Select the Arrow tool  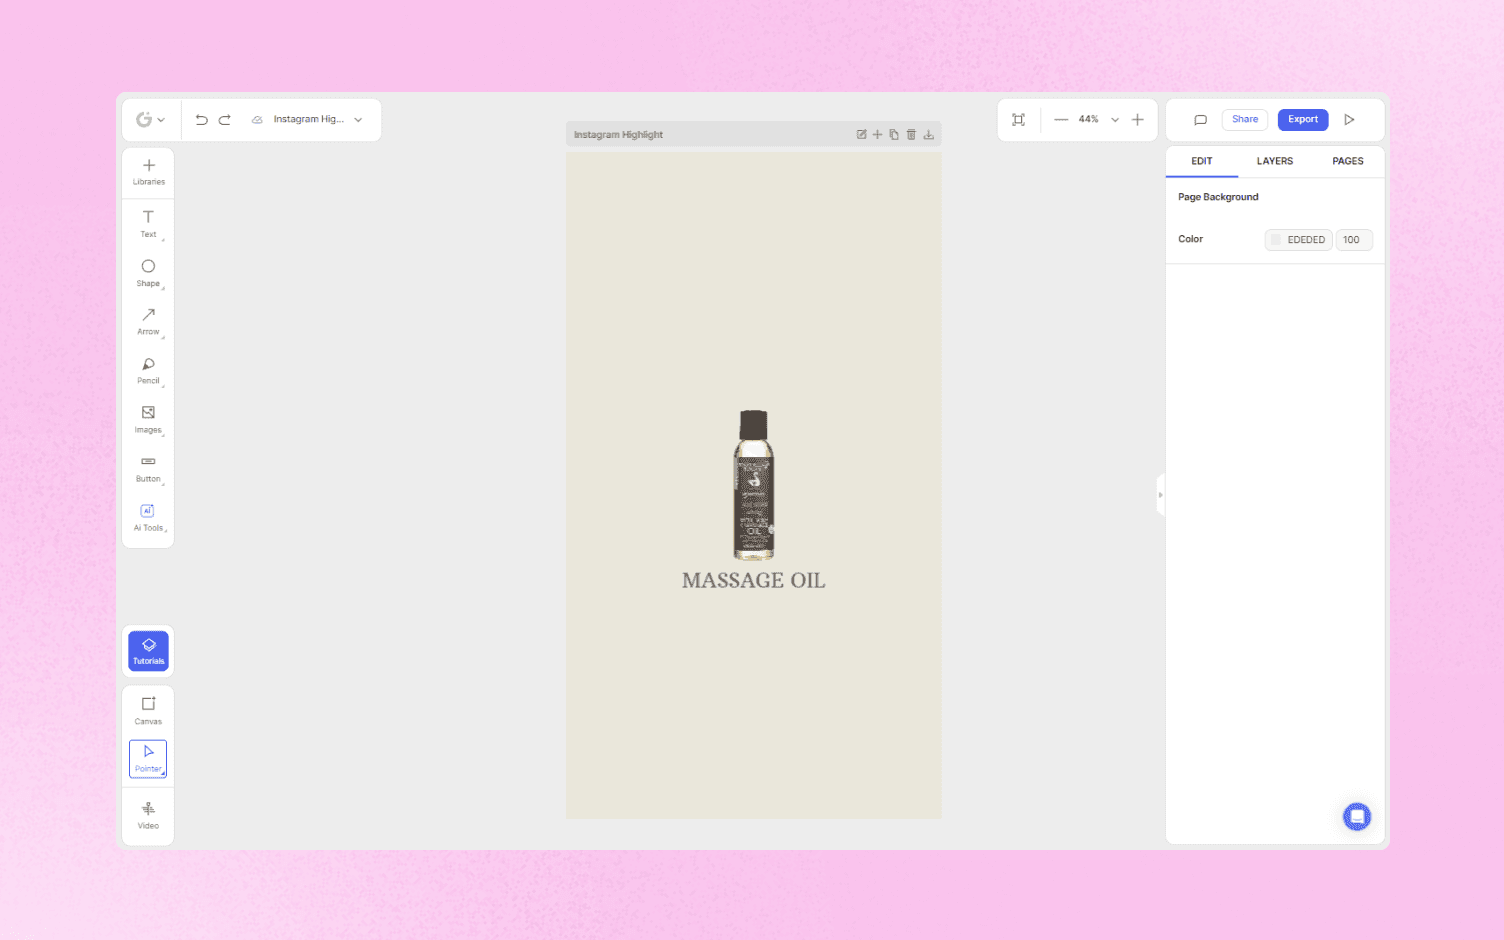coord(148,320)
